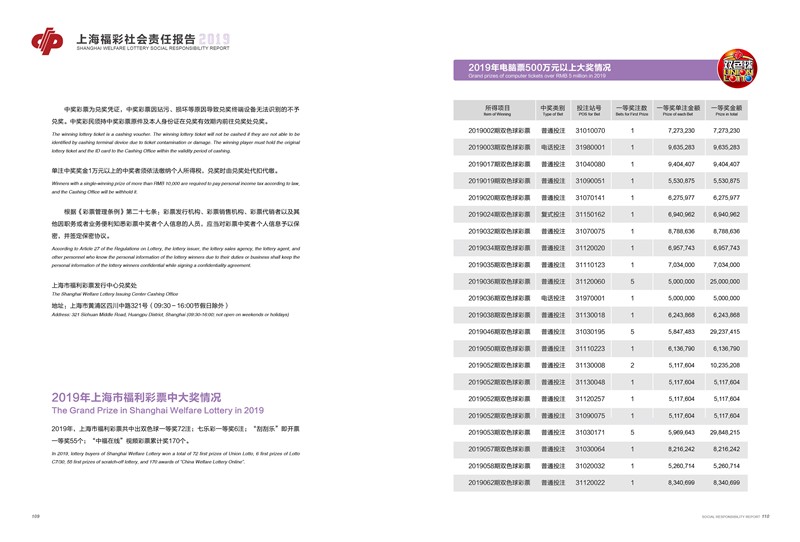The image size is (800, 542).
Task: Select the row item 2019058期双色球彩票
Action: [499, 466]
